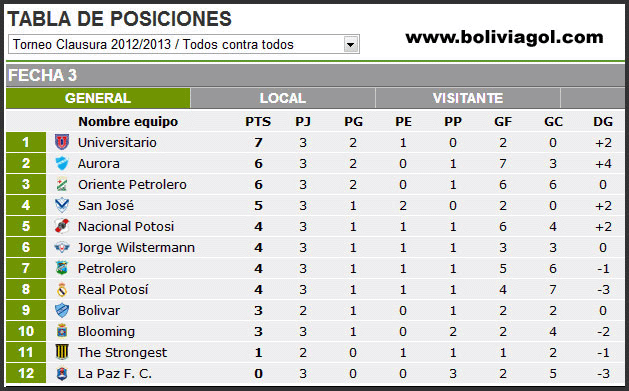629x391 pixels.
Task: Select the Oriente Petrolero crest icon
Action: pyautogui.click(x=62, y=184)
